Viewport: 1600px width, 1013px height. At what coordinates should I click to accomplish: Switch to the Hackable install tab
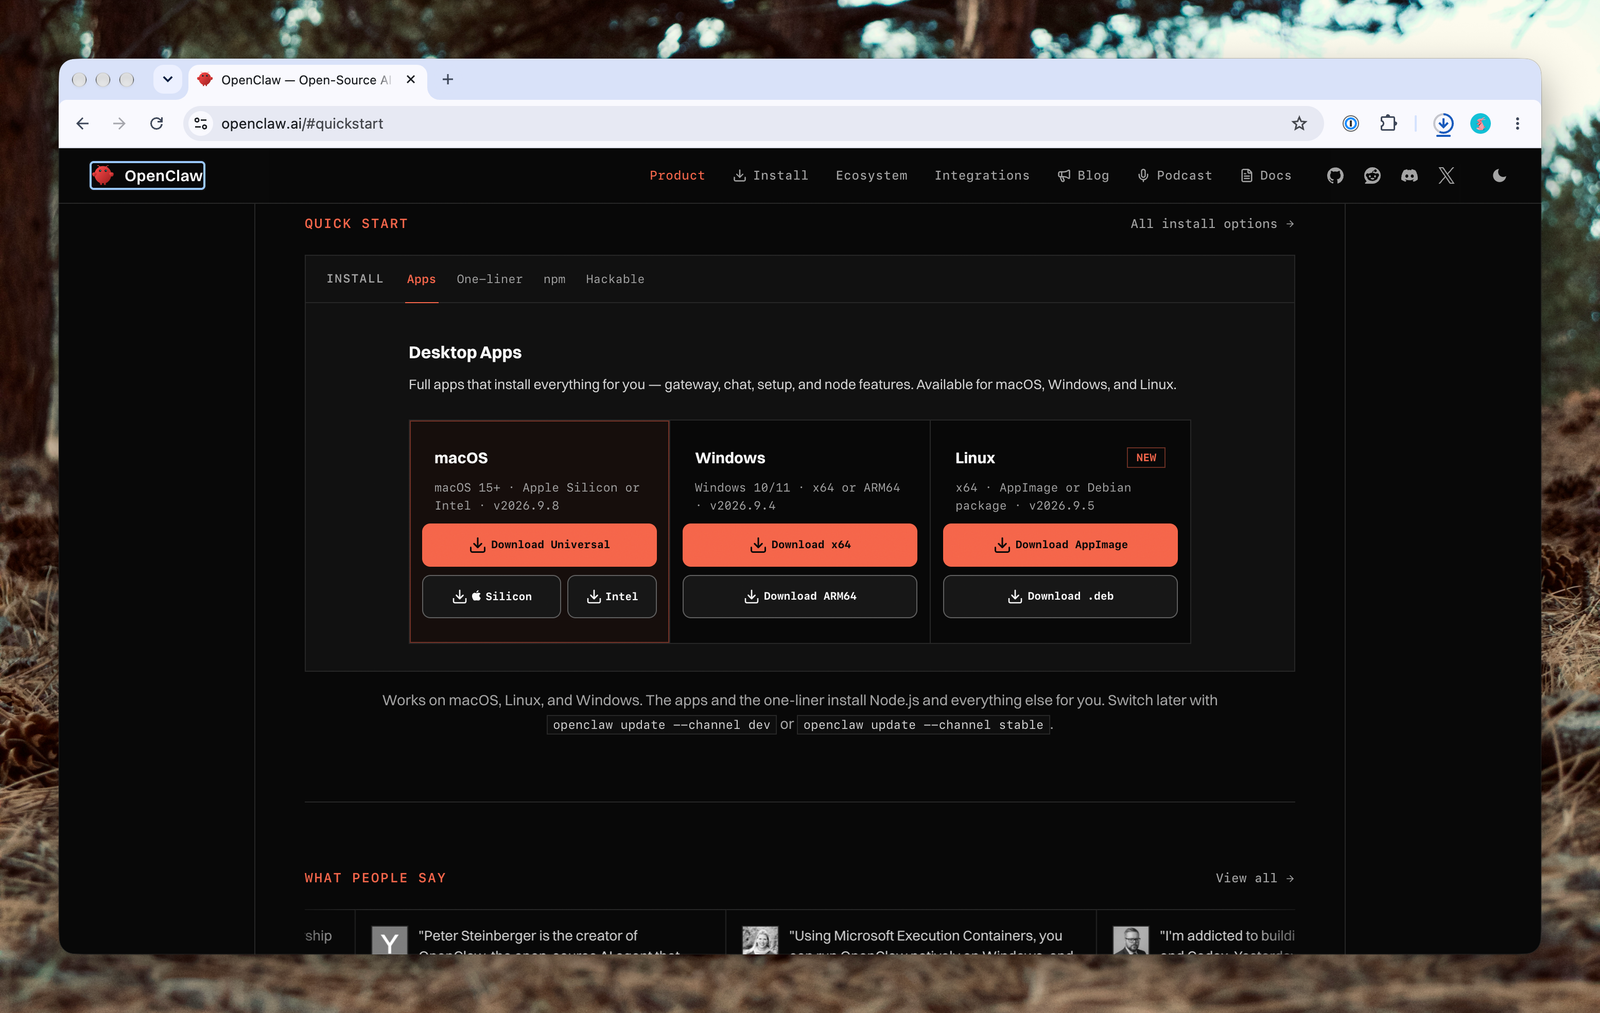coord(615,280)
